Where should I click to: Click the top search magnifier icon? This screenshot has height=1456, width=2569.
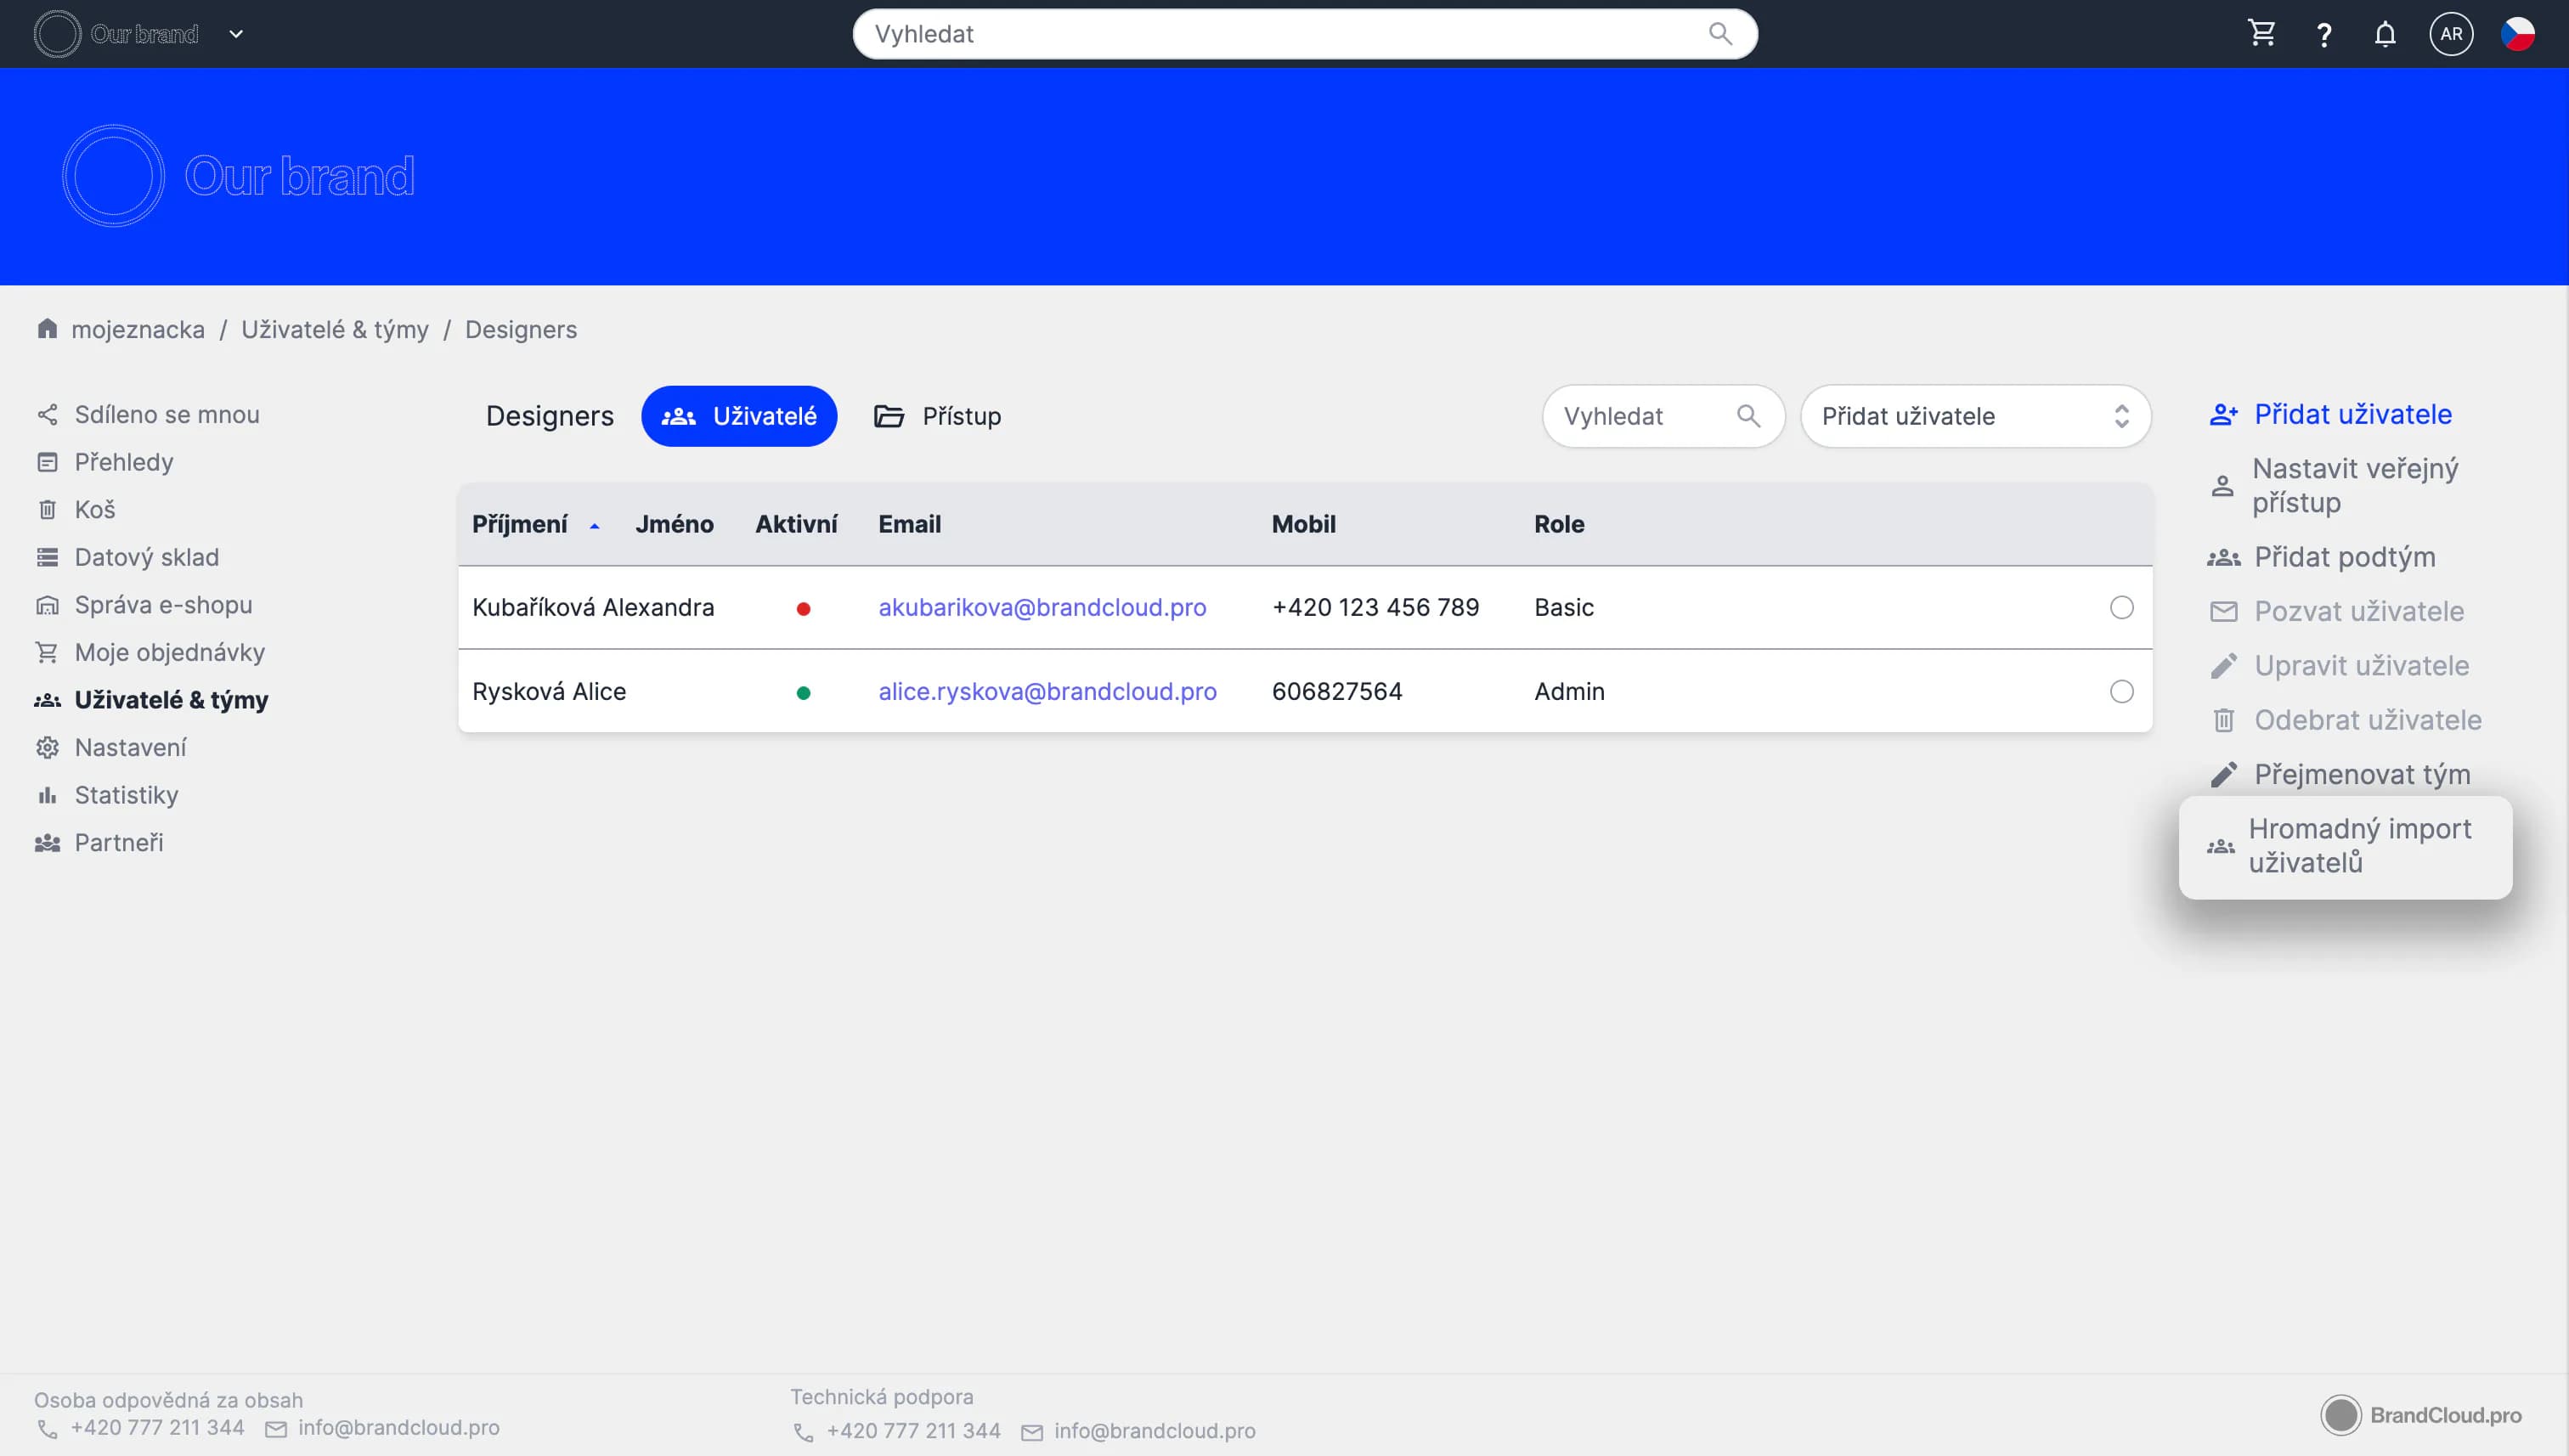(x=1719, y=34)
